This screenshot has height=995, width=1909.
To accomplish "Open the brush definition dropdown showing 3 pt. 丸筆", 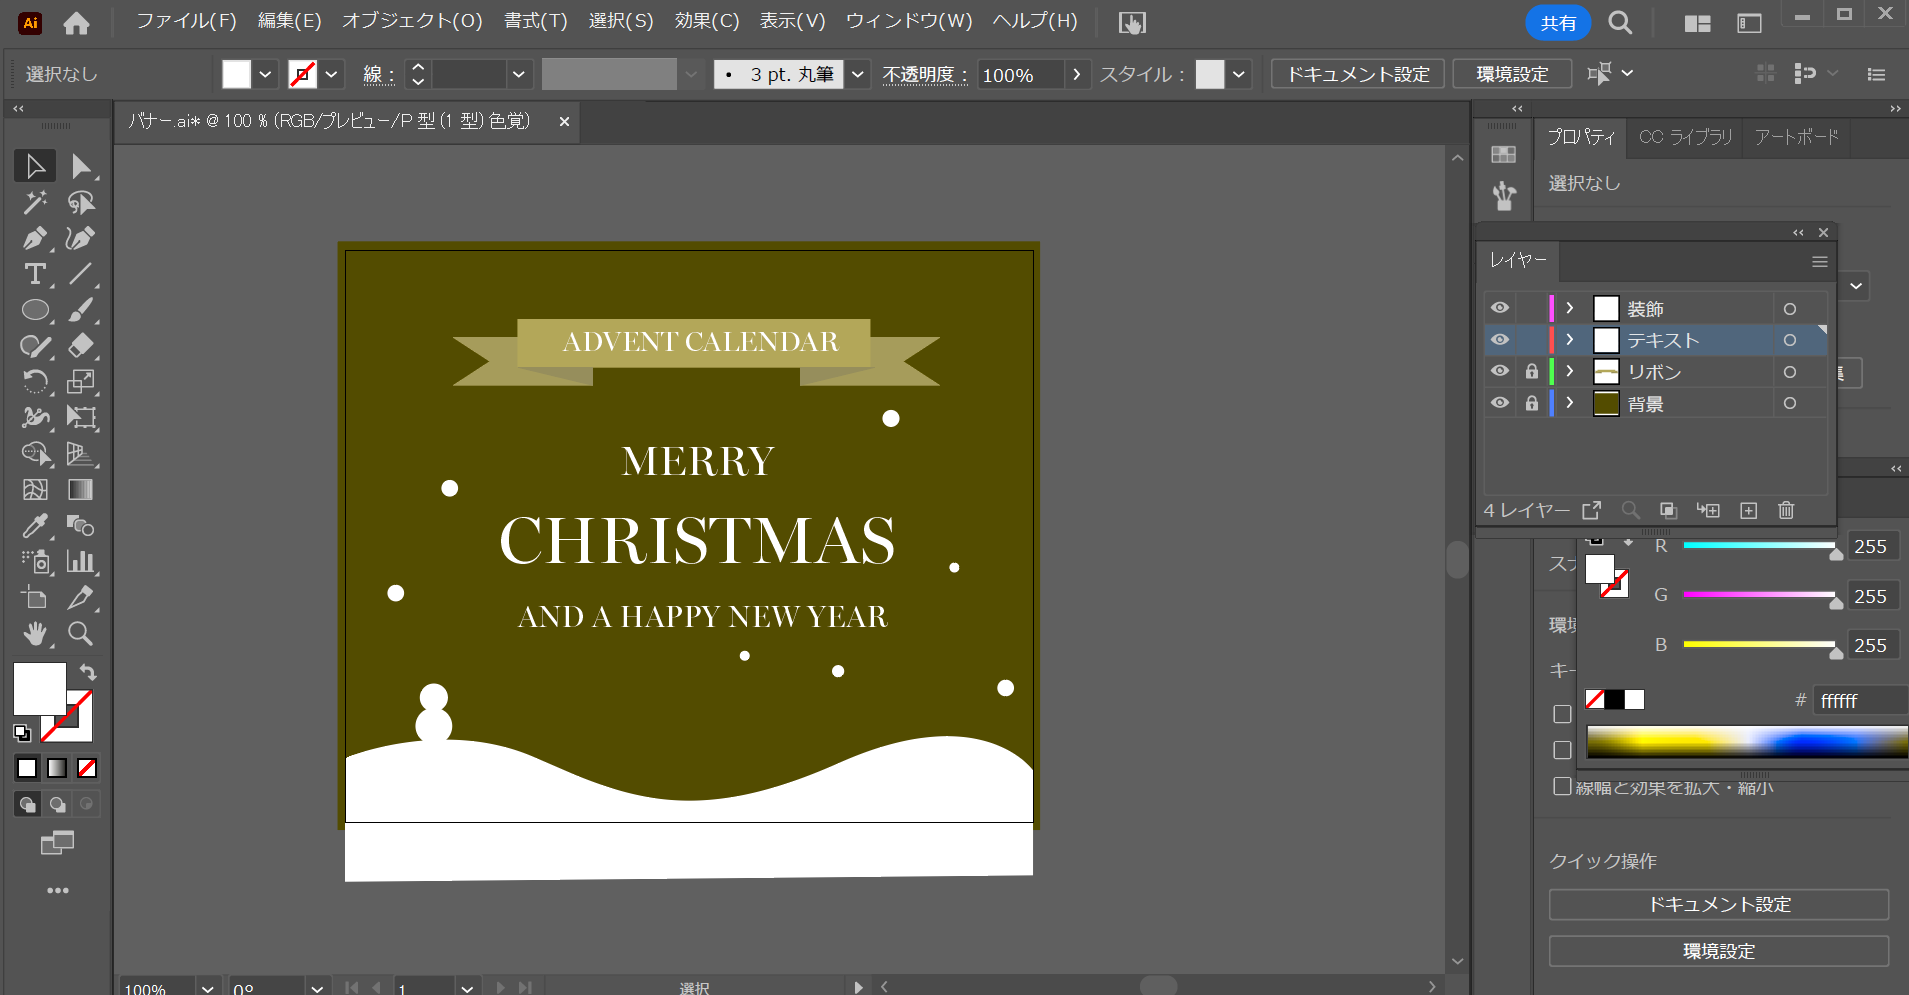I will (858, 73).
